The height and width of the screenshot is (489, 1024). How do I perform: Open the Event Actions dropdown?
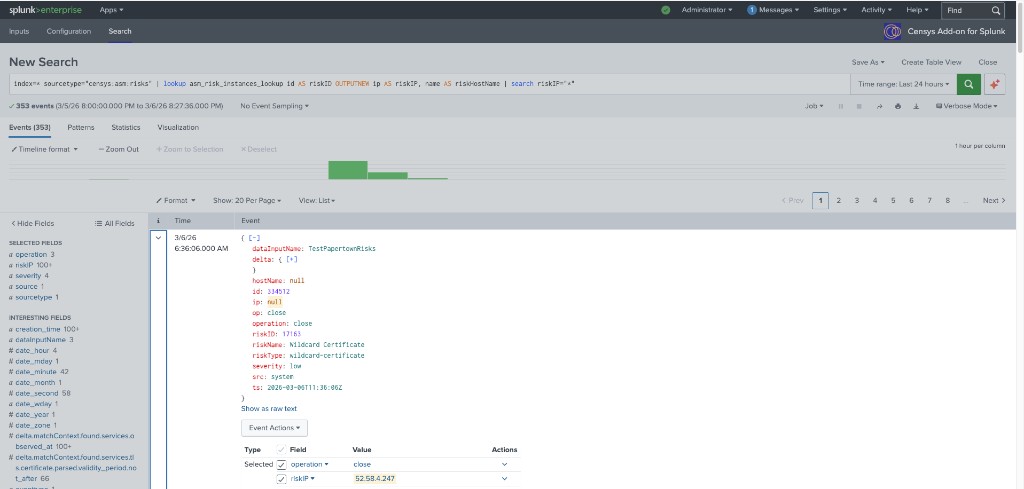(274, 428)
